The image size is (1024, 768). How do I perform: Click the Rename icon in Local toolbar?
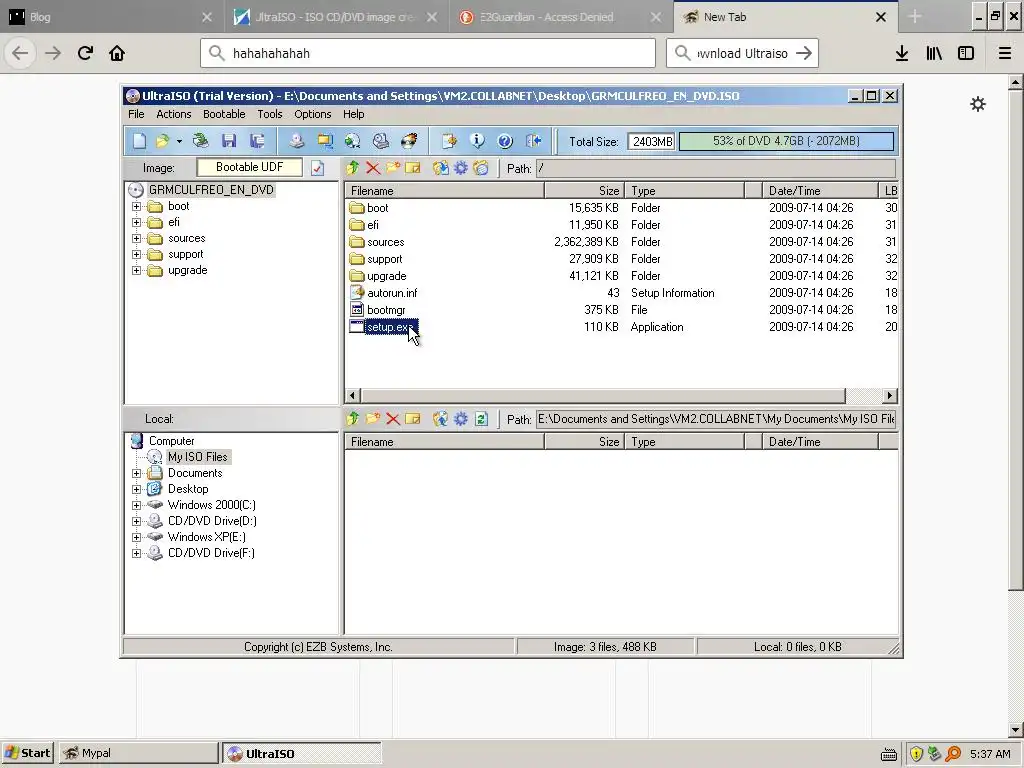click(x=413, y=419)
